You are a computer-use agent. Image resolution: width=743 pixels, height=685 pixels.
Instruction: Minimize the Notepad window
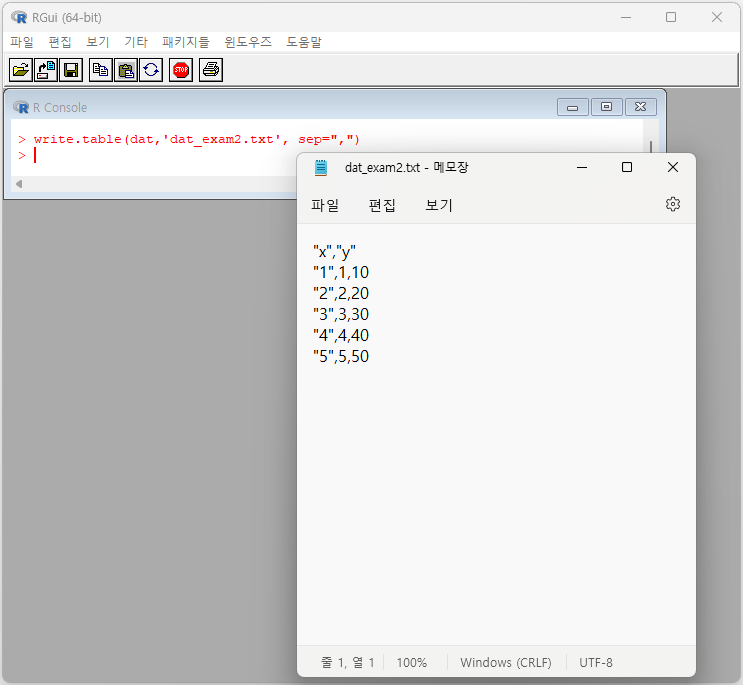click(582, 167)
